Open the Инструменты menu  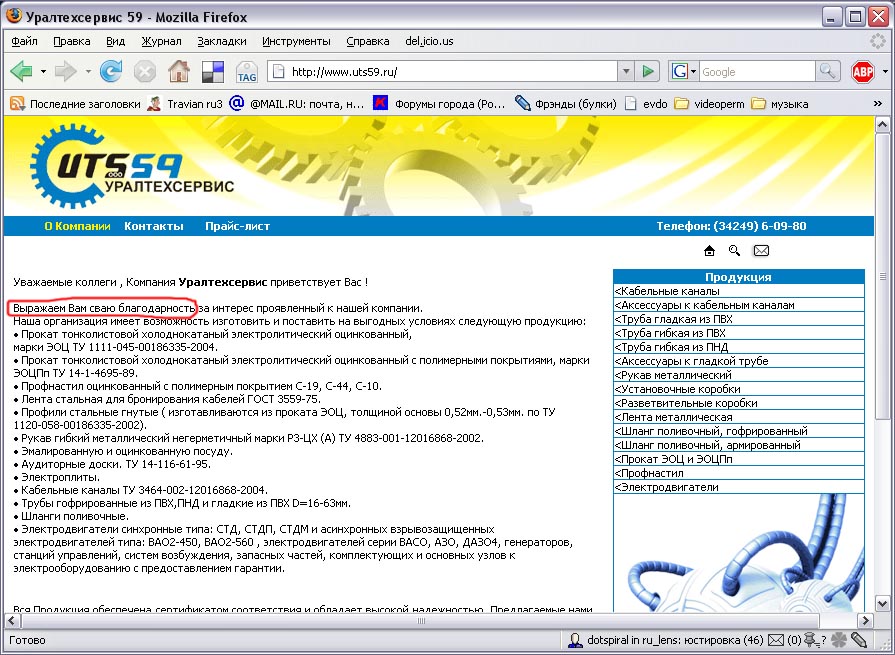(x=296, y=41)
